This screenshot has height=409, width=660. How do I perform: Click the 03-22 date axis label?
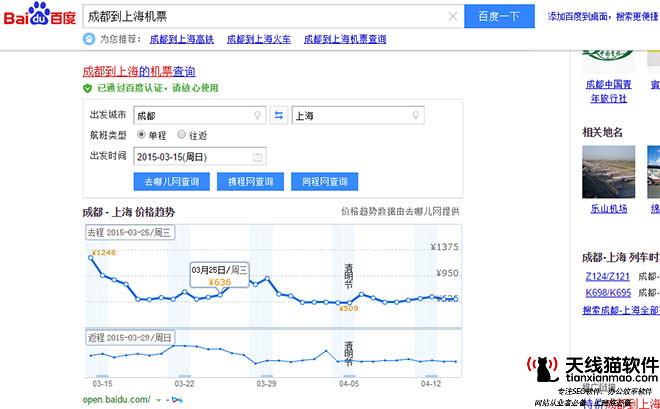pyautogui.click(x=184, y=384)
